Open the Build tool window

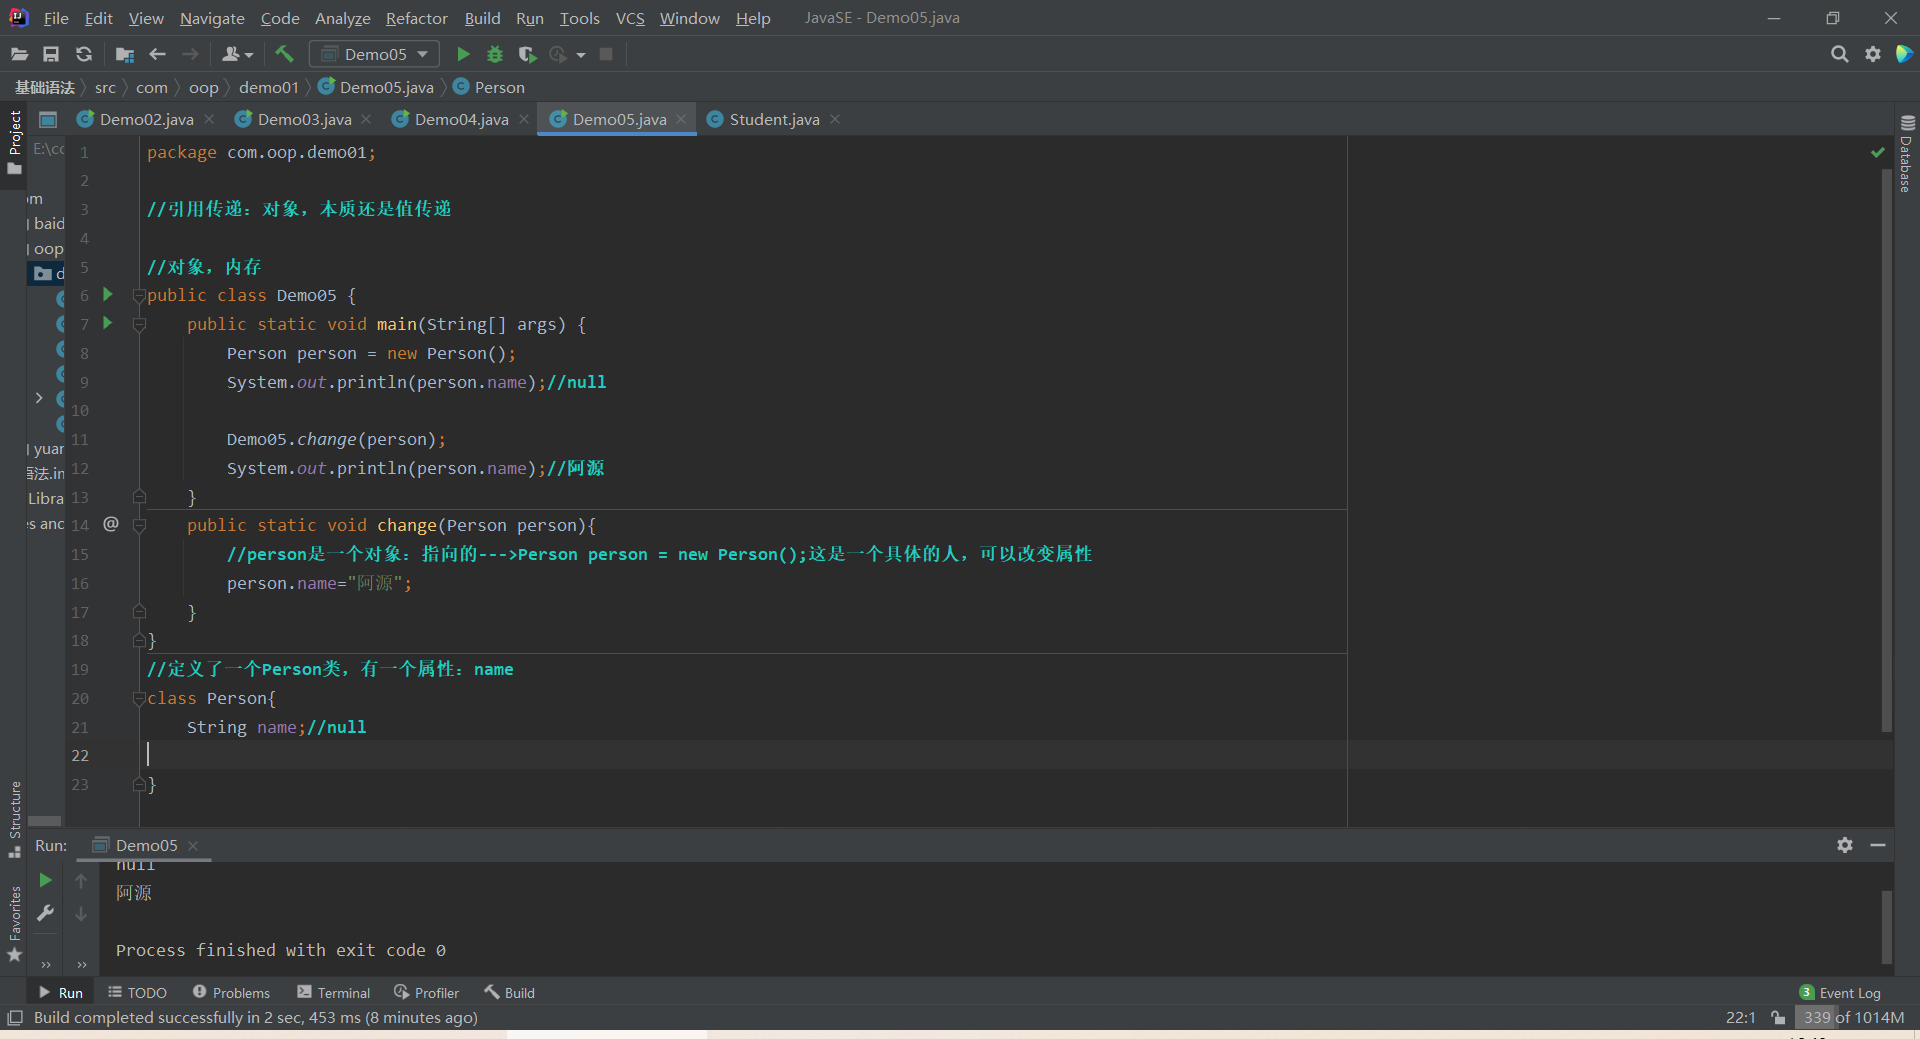(510, 992)
